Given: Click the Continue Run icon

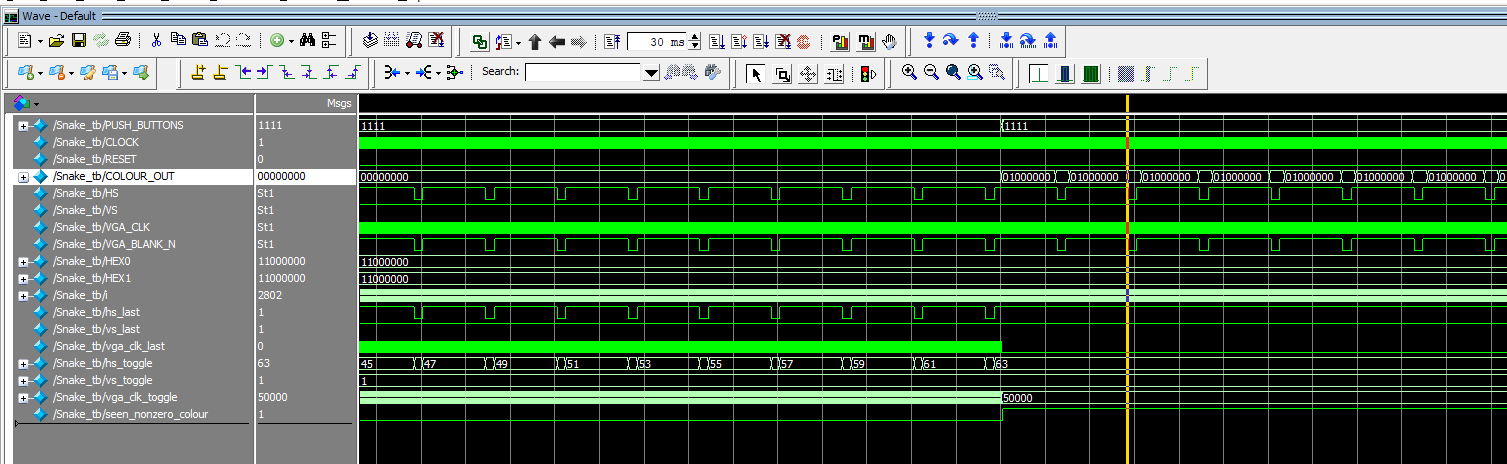Looking at the screenshot, I should 739,41.
